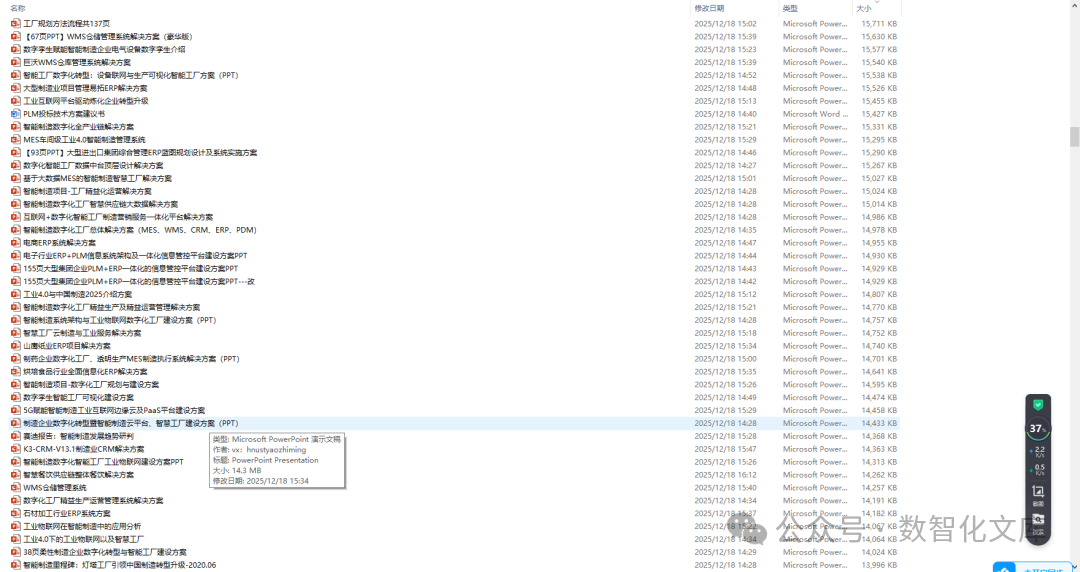Screen dimensions: 1080x572
Task: Click the scrollbar down arrow at bottom right
Action: tap(1074, 566)
